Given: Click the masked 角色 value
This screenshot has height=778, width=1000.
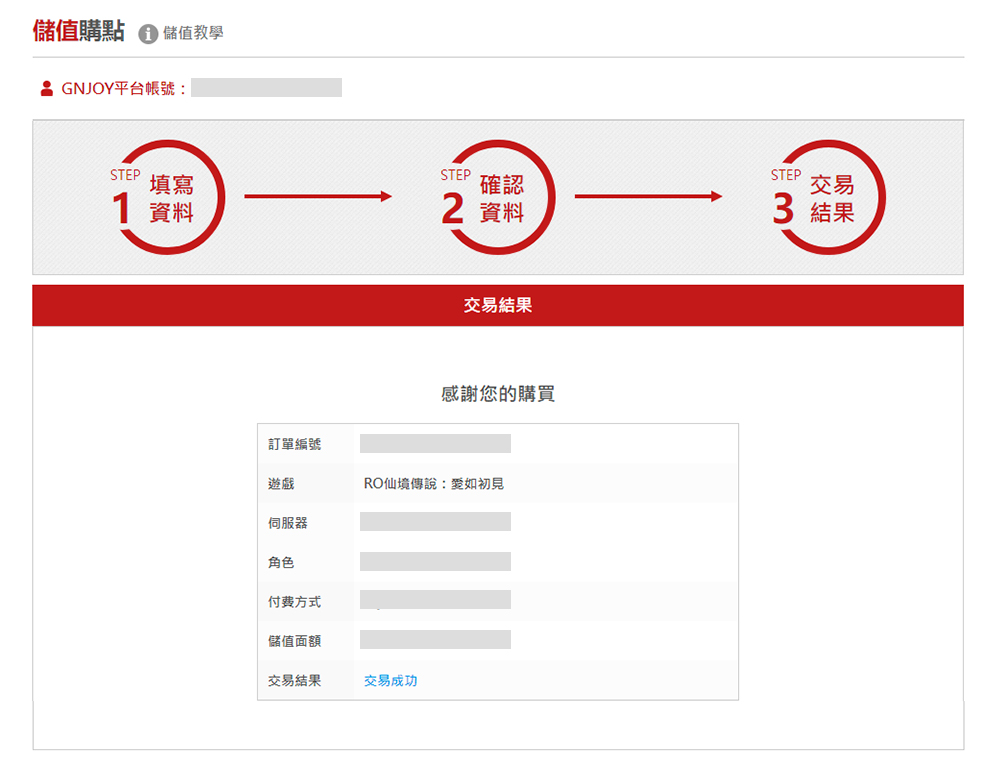Looking at the screenshot, I should point(435,562).
